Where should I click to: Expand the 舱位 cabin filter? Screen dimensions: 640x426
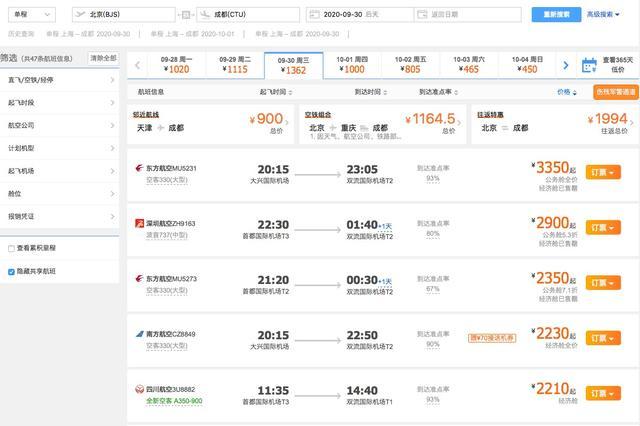pyautogui.click(x=60, y=194)
